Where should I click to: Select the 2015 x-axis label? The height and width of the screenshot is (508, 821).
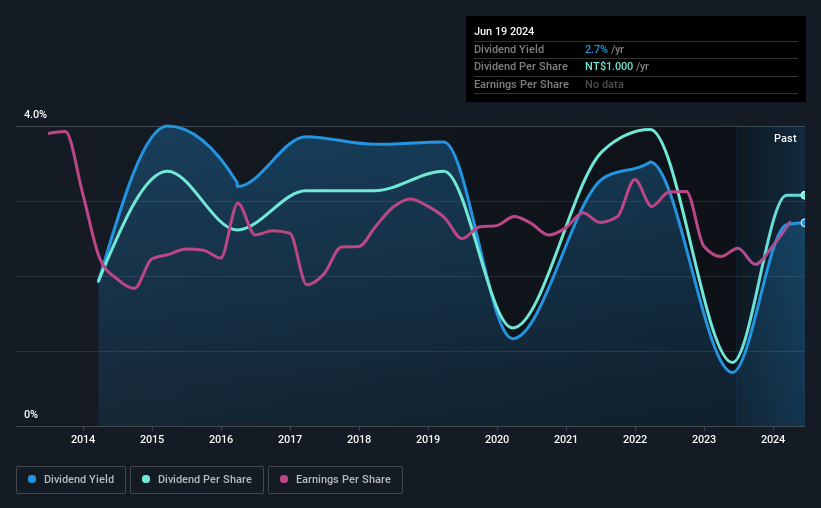tap(152, 439)
